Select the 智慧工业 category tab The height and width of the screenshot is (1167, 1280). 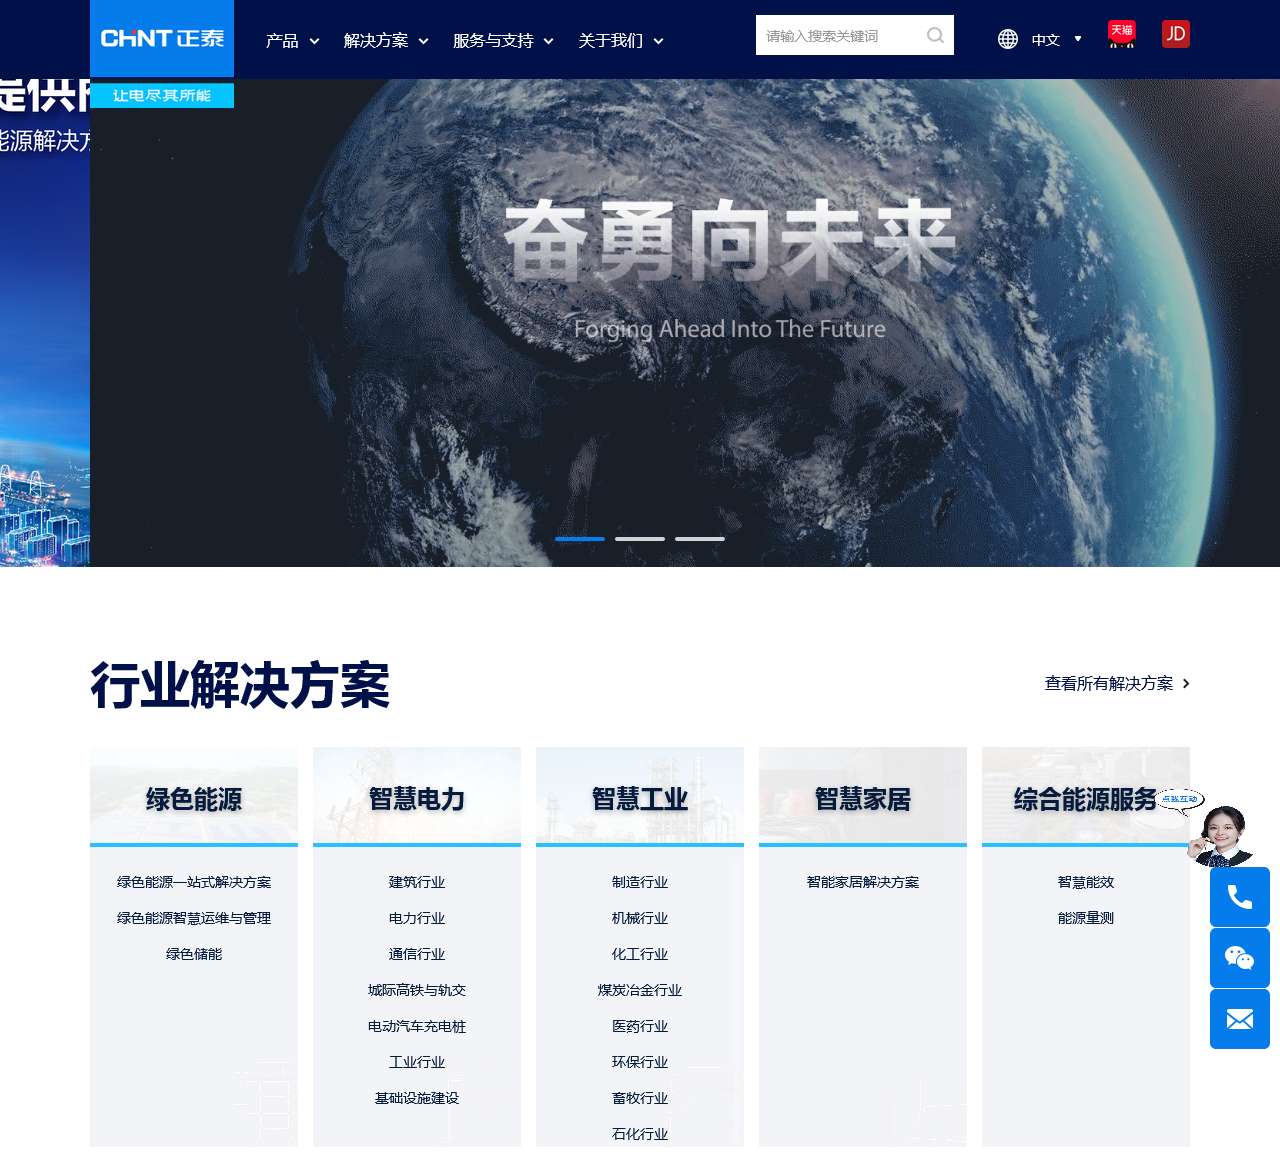point(640,797)
